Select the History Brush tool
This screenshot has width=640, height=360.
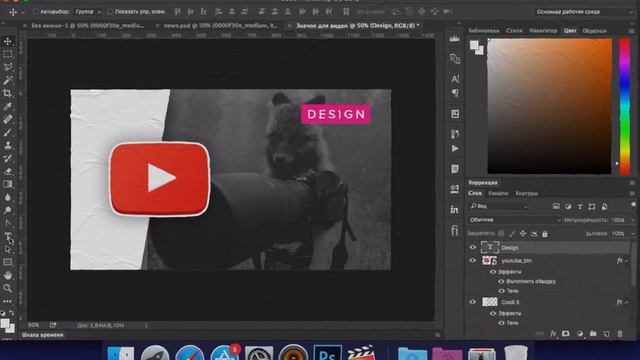[7, 158]
